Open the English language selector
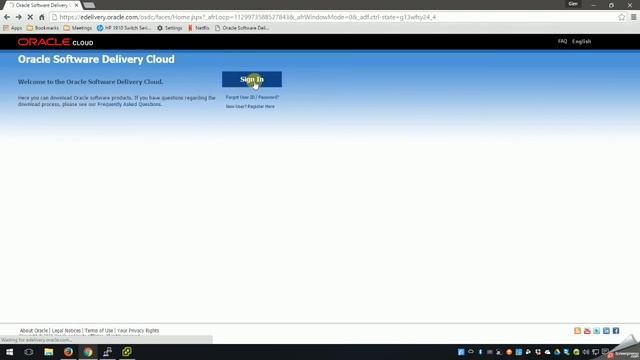 [x=581, y=41]
